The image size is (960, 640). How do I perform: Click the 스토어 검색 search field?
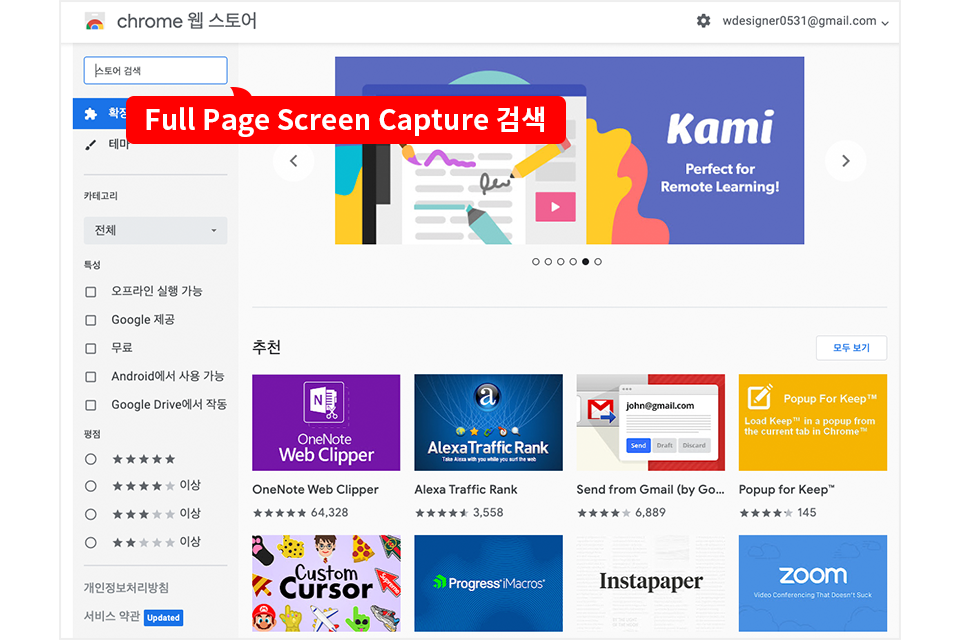155,70
